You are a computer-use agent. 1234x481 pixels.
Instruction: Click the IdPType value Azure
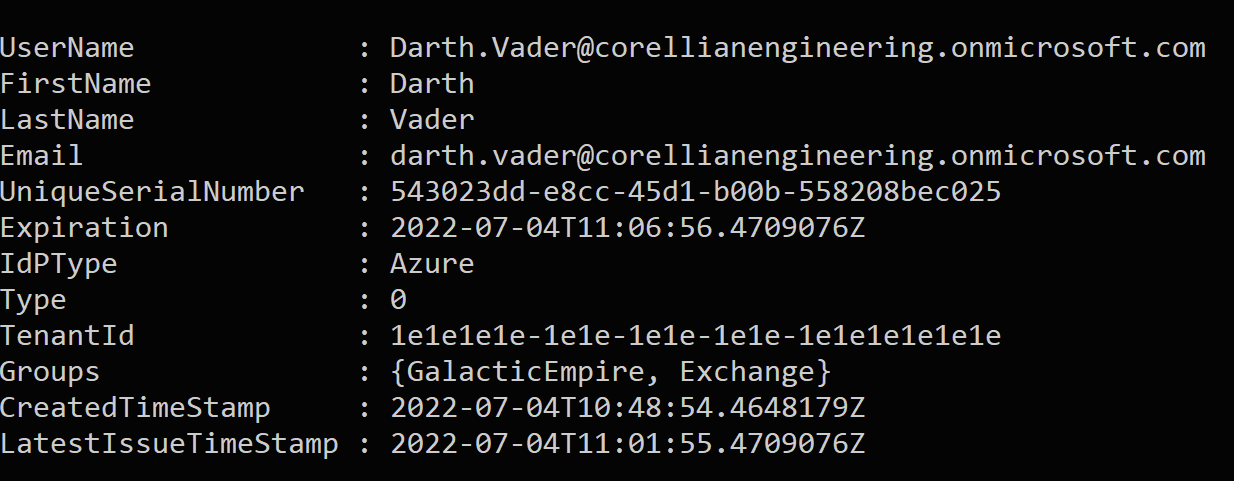(x=432, y=264)
